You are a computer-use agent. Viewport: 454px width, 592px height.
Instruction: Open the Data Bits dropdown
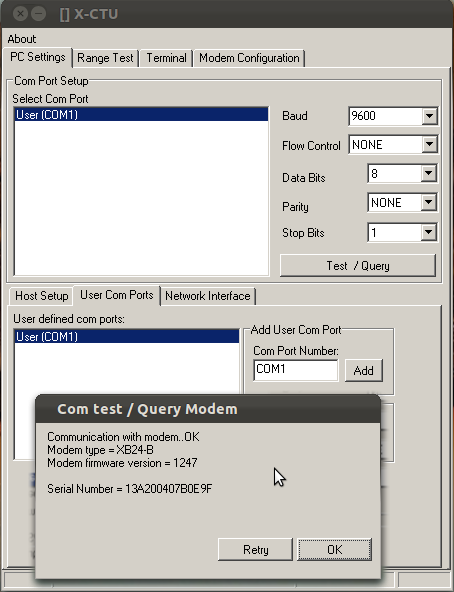(x=428, y=173)
